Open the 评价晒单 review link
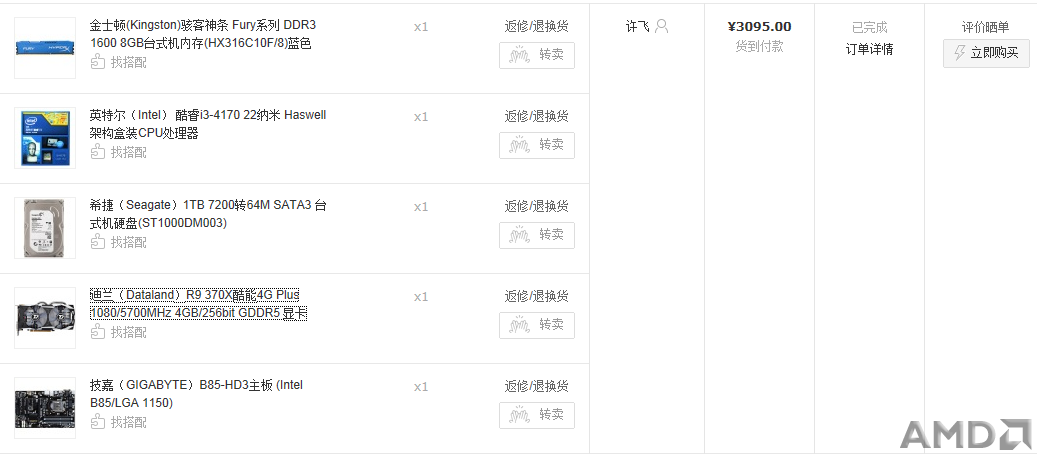 coord(985,26)
